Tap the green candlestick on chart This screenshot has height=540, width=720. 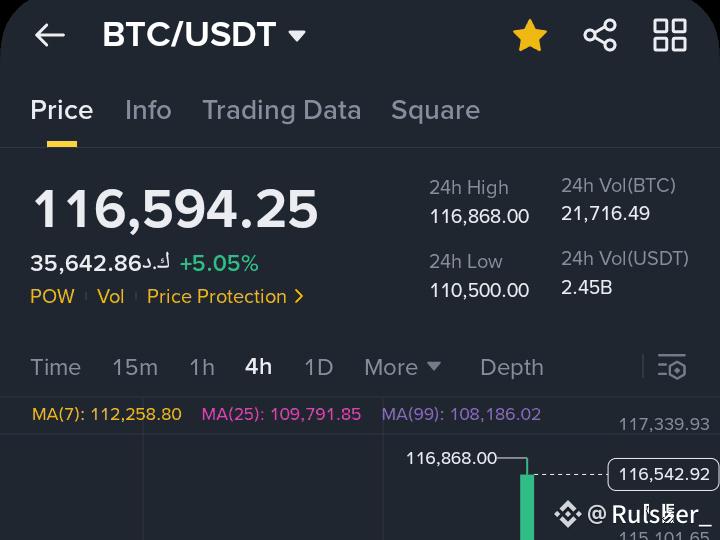point(527,507)
